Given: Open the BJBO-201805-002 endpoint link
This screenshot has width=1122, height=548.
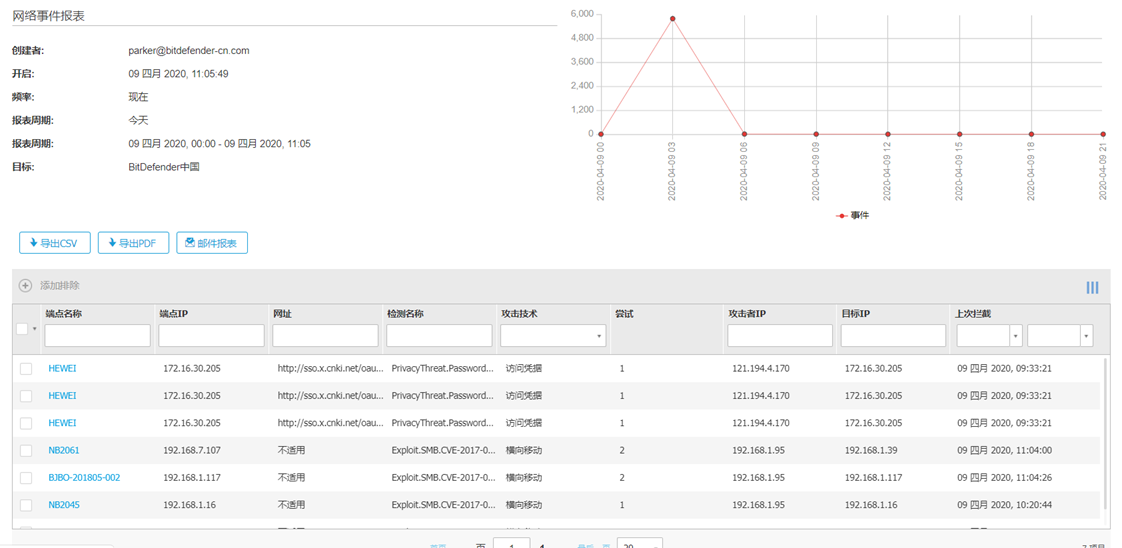Looking at the screenshot, I should (84, 478).
